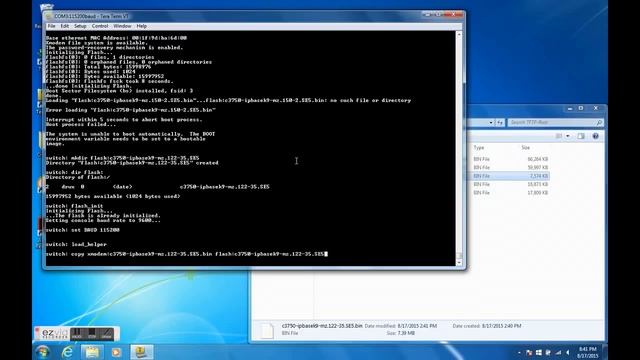Image resolution: width=640 pixels, height=360 pixels.
Task: Open the Windows Explorer taskbar button
Action: pyautogui.click(x=92, y=352)
